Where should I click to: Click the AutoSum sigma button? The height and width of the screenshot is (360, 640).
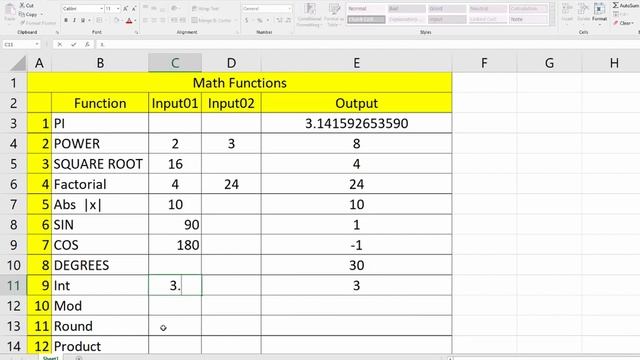click(625, 5)
